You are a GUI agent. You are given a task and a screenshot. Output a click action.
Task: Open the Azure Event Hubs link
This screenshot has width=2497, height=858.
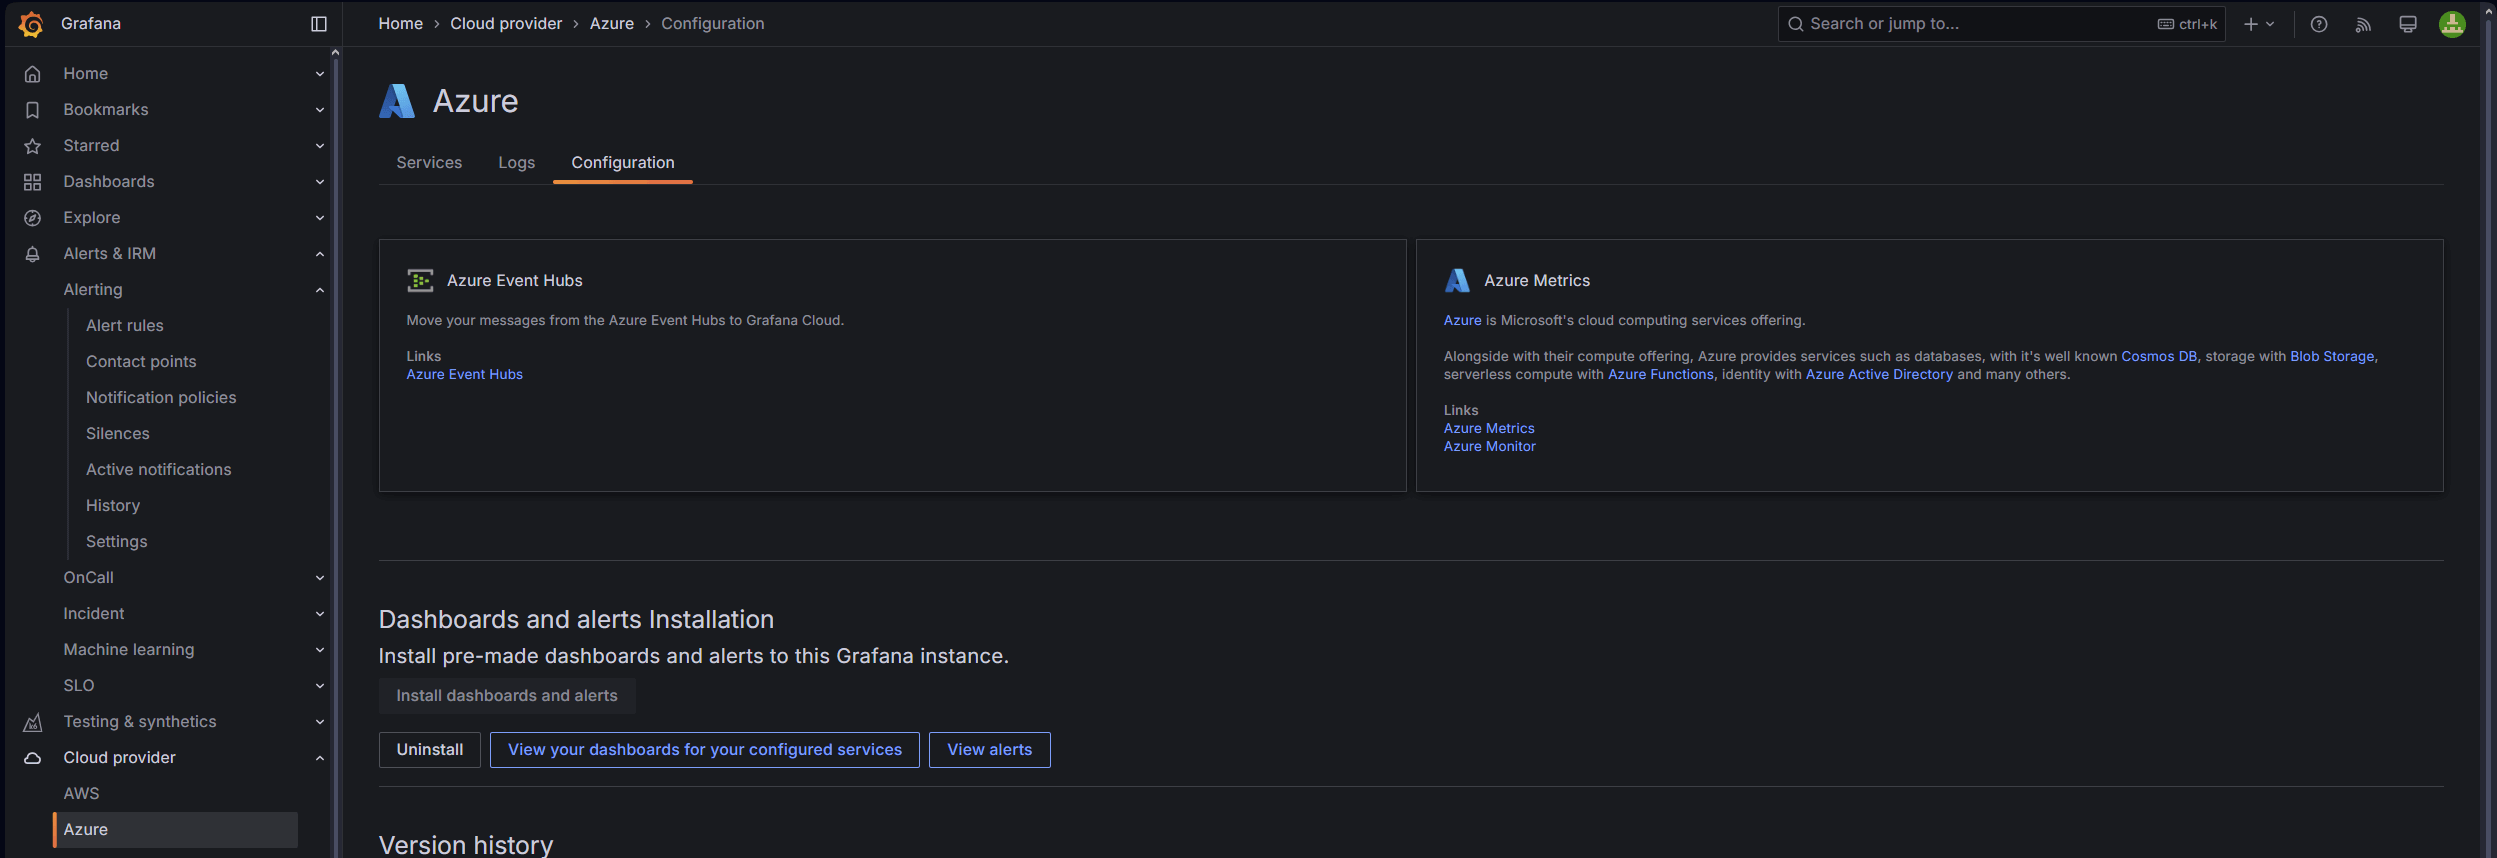(464, 375)
